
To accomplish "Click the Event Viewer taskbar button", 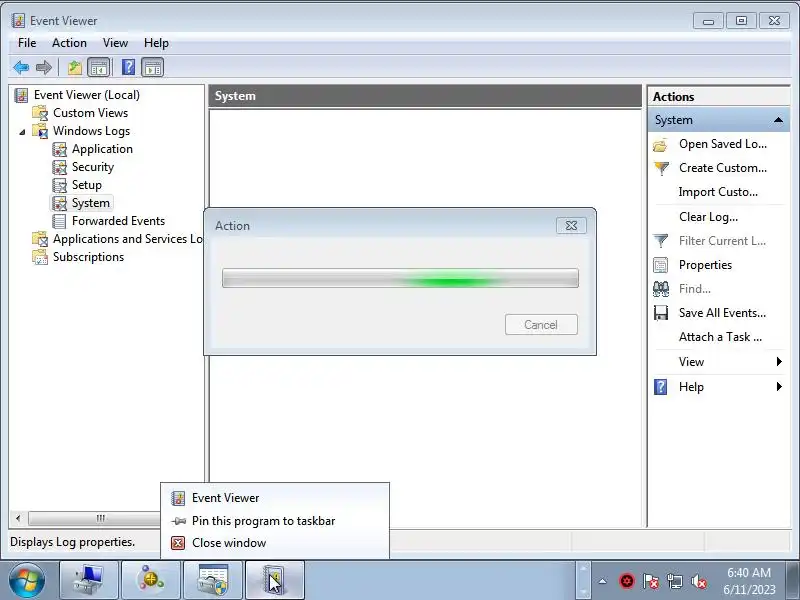I will pyautogui.click(x=274, y=580).
